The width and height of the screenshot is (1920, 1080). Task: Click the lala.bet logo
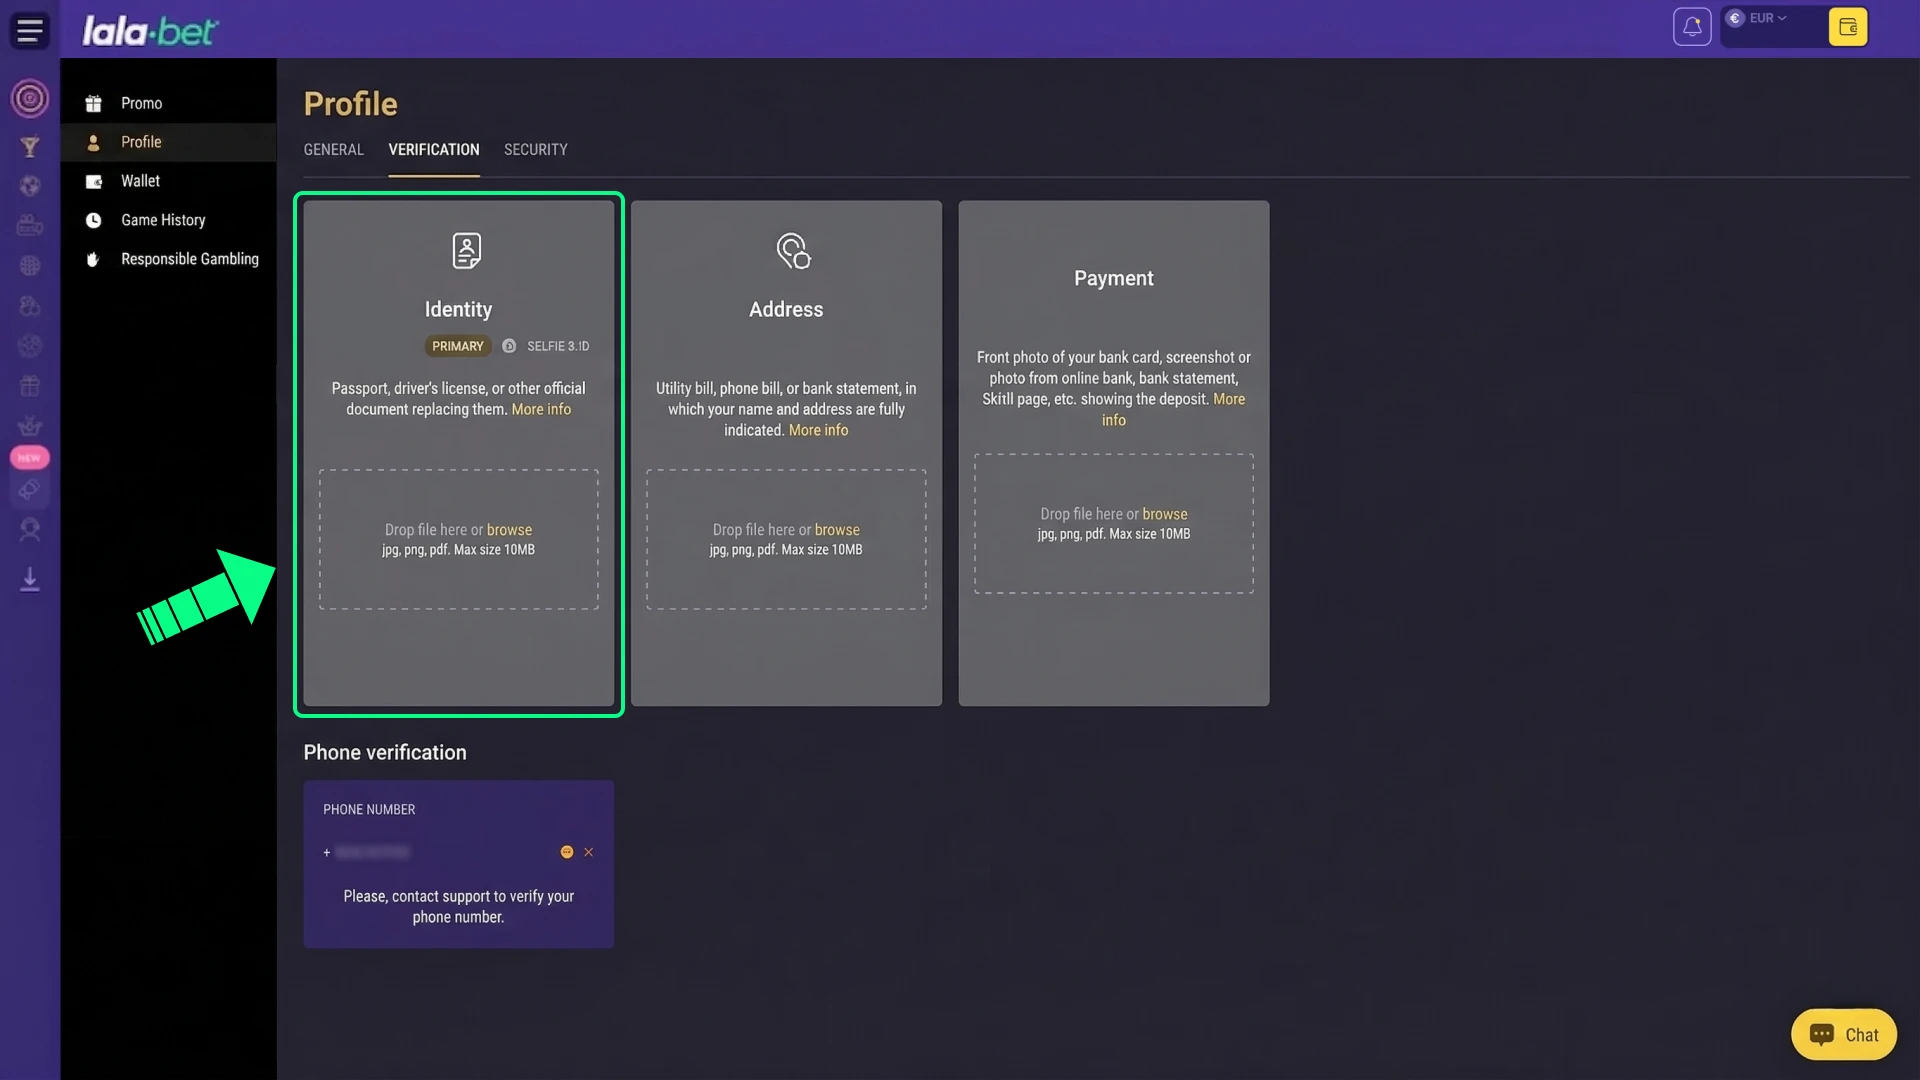(x=150, y=31)
